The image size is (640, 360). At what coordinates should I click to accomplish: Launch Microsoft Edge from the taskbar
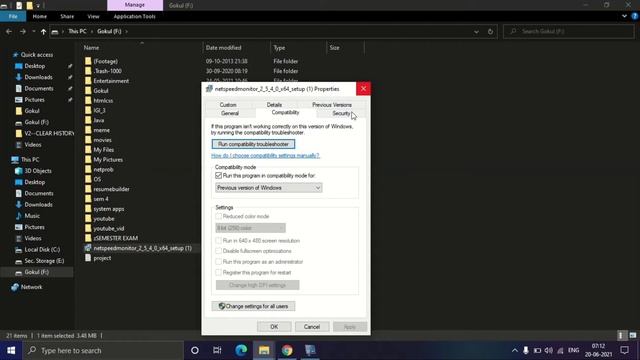coord(241,350)
